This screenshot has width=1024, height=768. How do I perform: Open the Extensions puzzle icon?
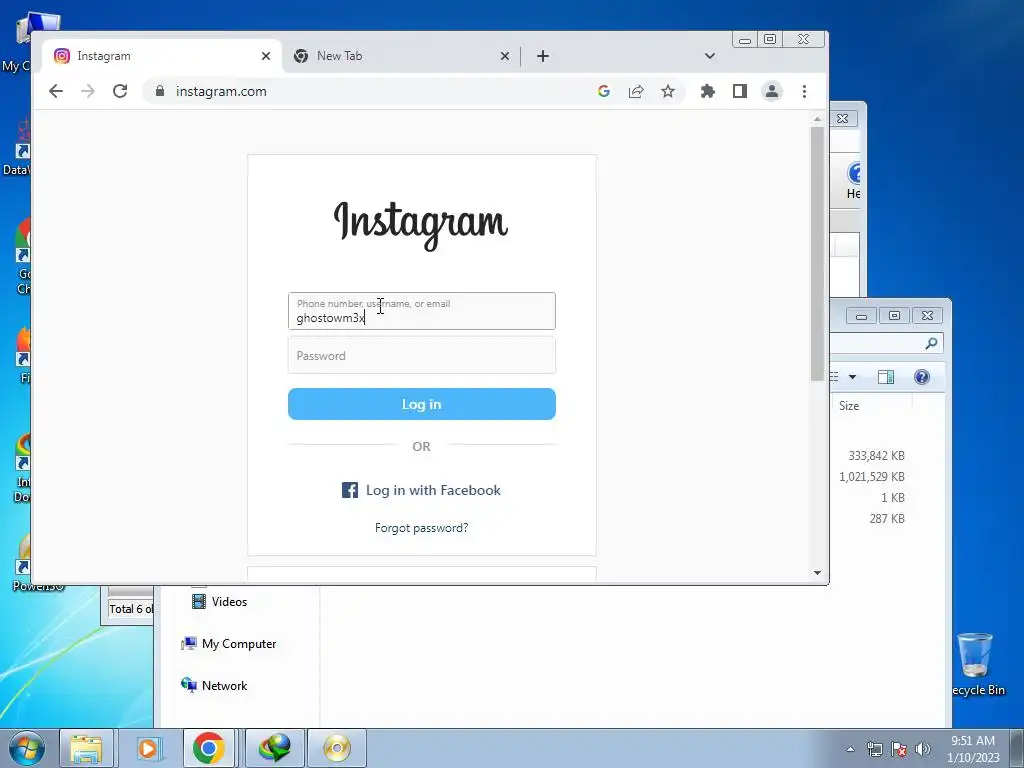[x=707, y=91]
